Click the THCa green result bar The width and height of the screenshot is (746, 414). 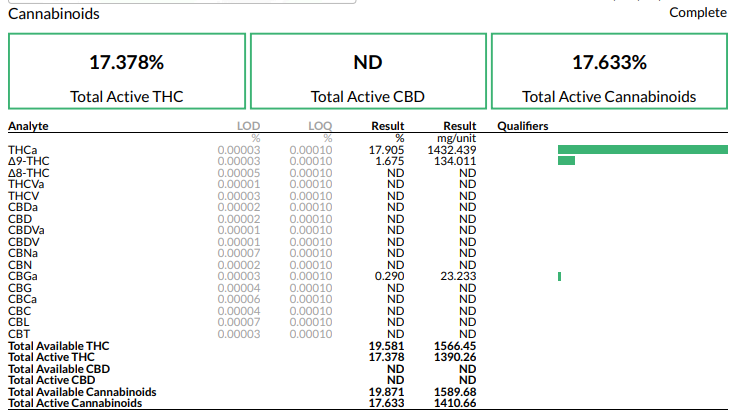click(x=642, y=150)
